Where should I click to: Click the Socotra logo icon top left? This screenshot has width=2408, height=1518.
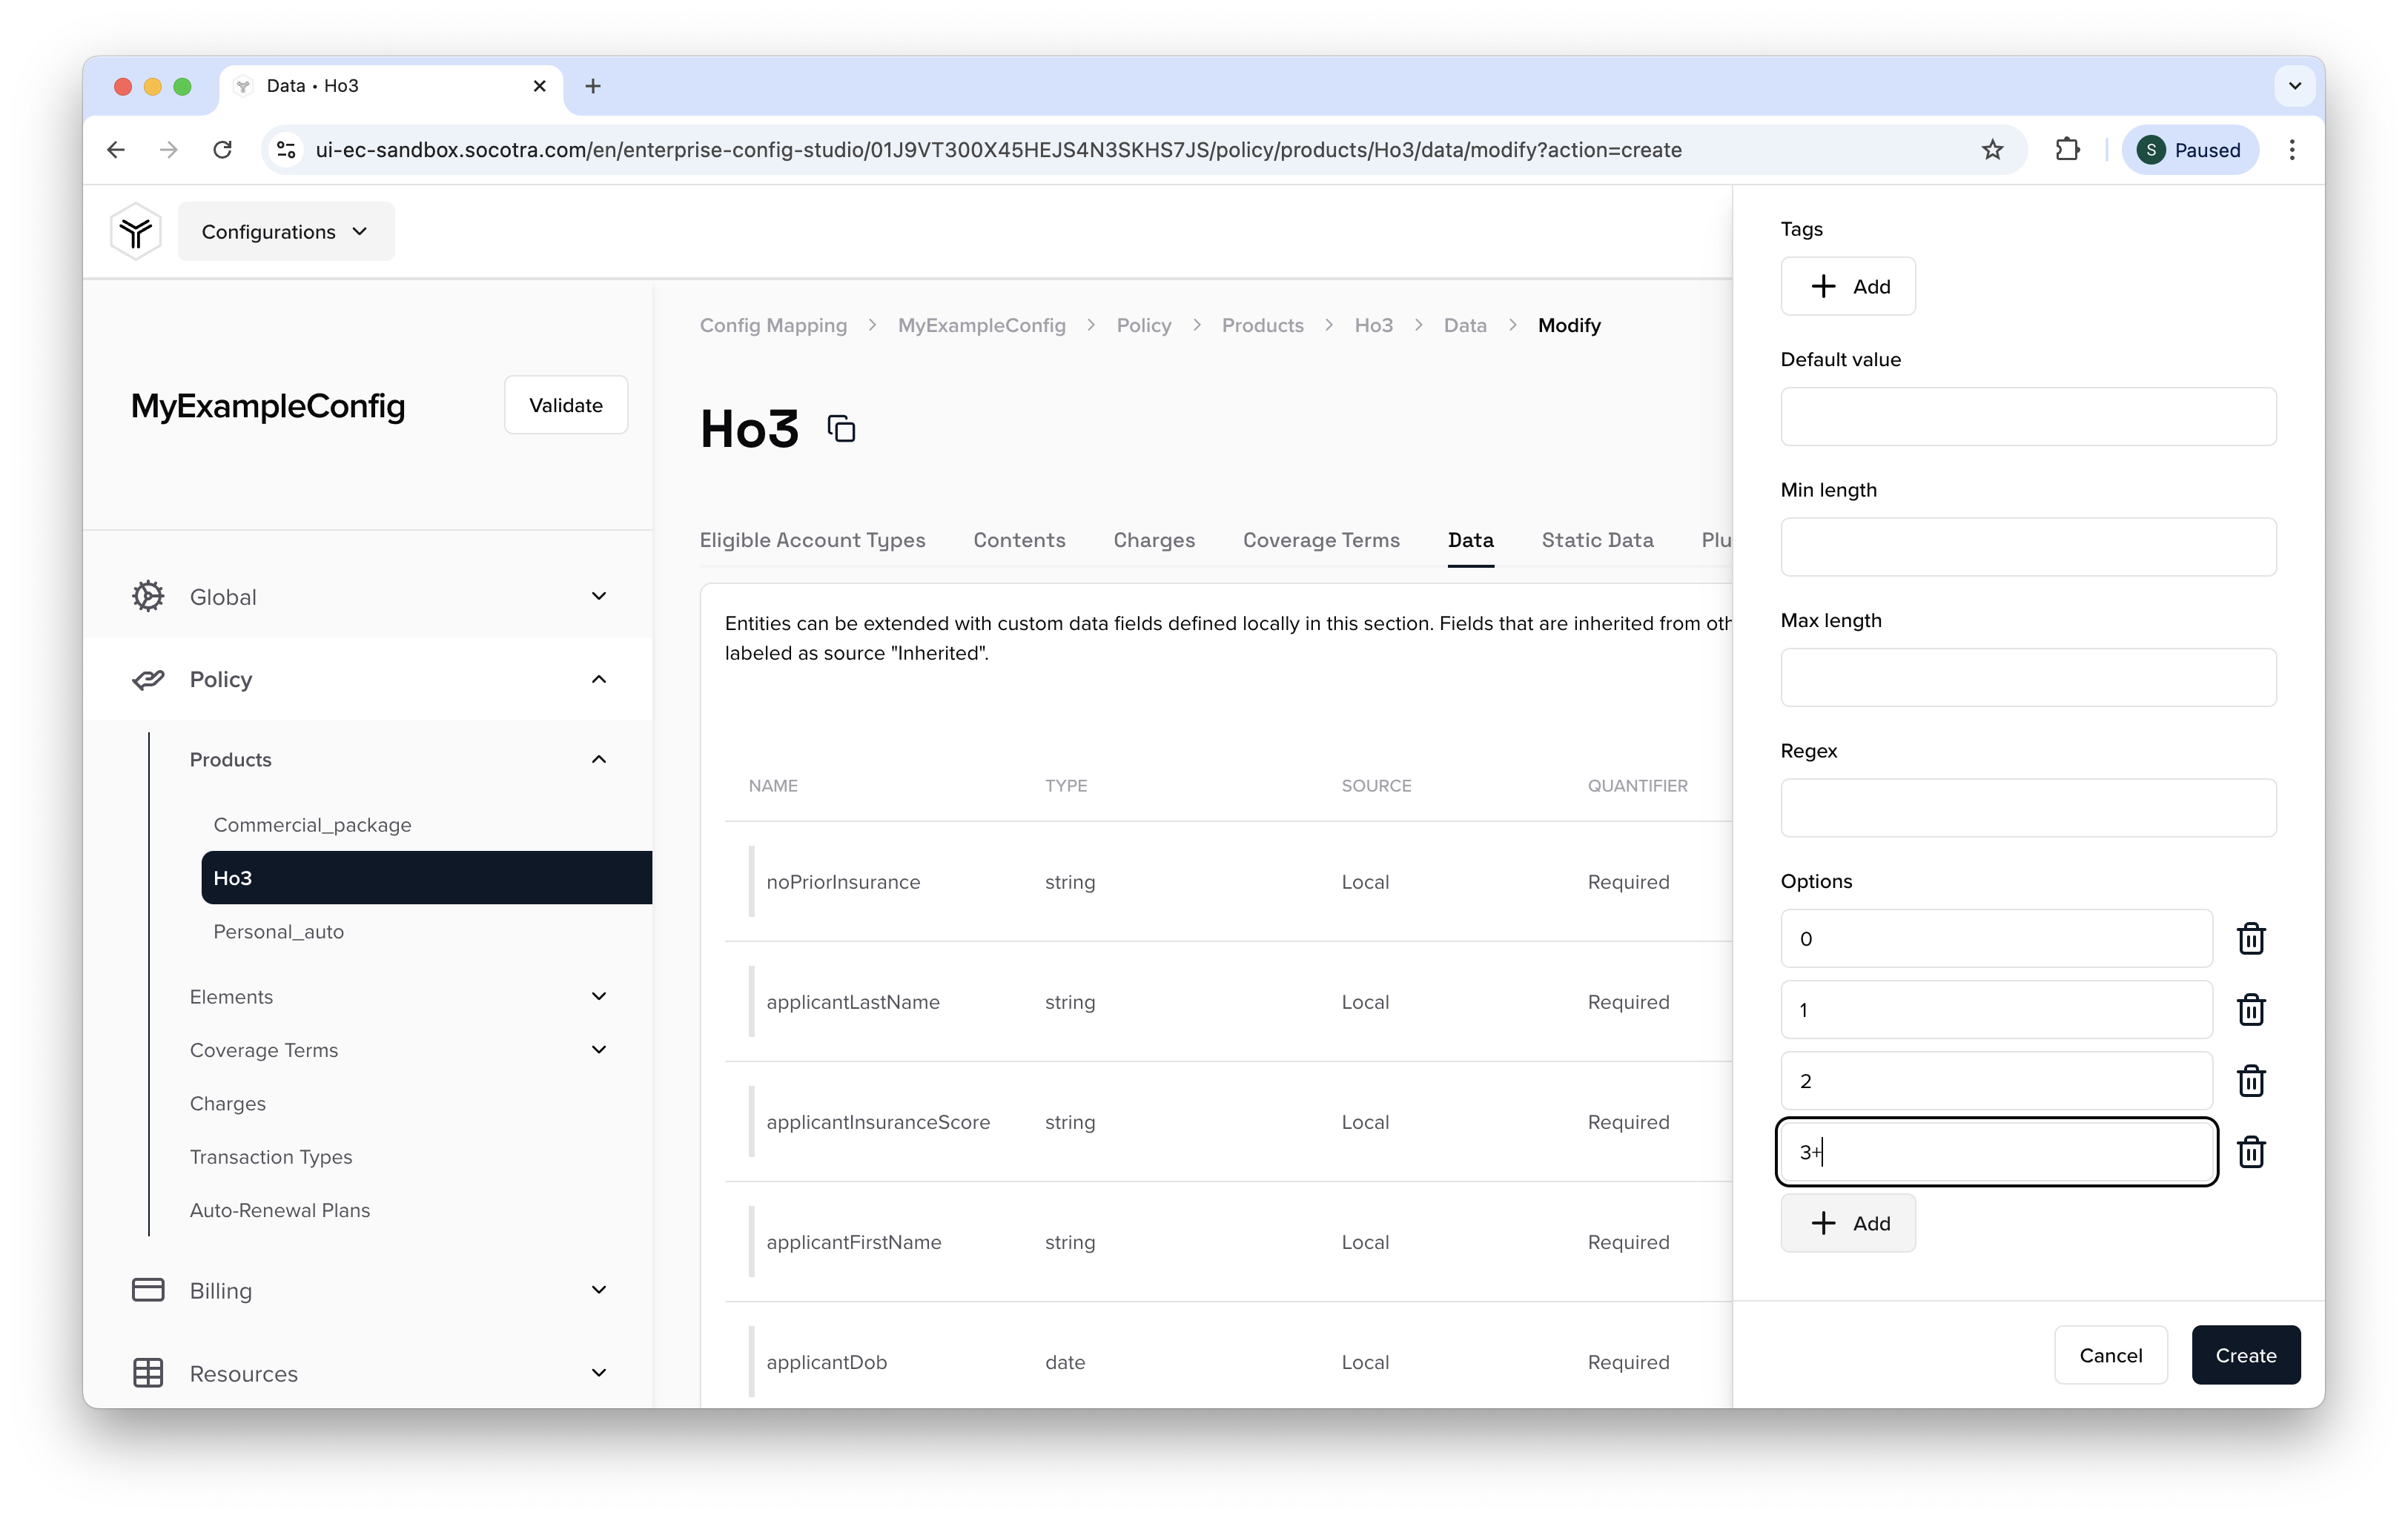tap(136, 231)
